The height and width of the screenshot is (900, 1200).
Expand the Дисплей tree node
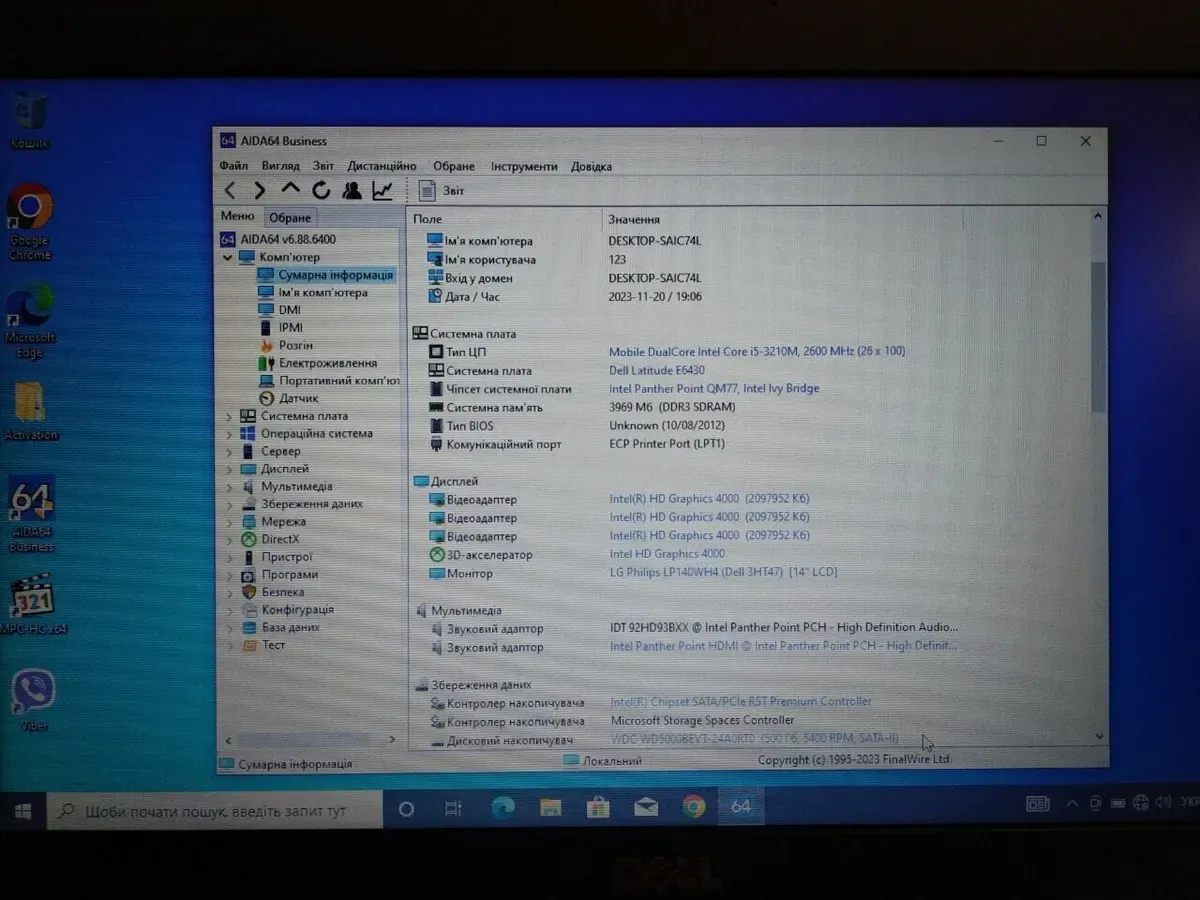point(229,469)
